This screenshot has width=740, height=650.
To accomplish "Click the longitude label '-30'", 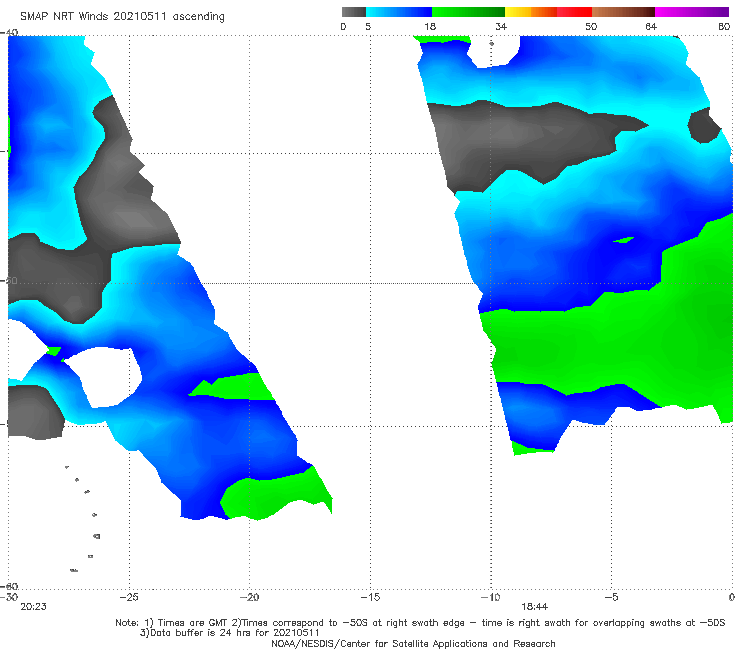I will [9, 597].
